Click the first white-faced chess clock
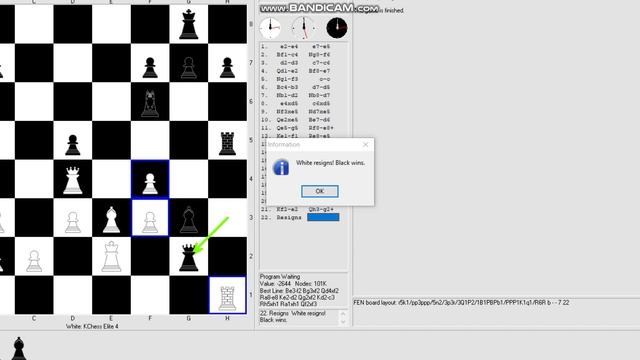 pyautogui.click(x=270, y=28)
